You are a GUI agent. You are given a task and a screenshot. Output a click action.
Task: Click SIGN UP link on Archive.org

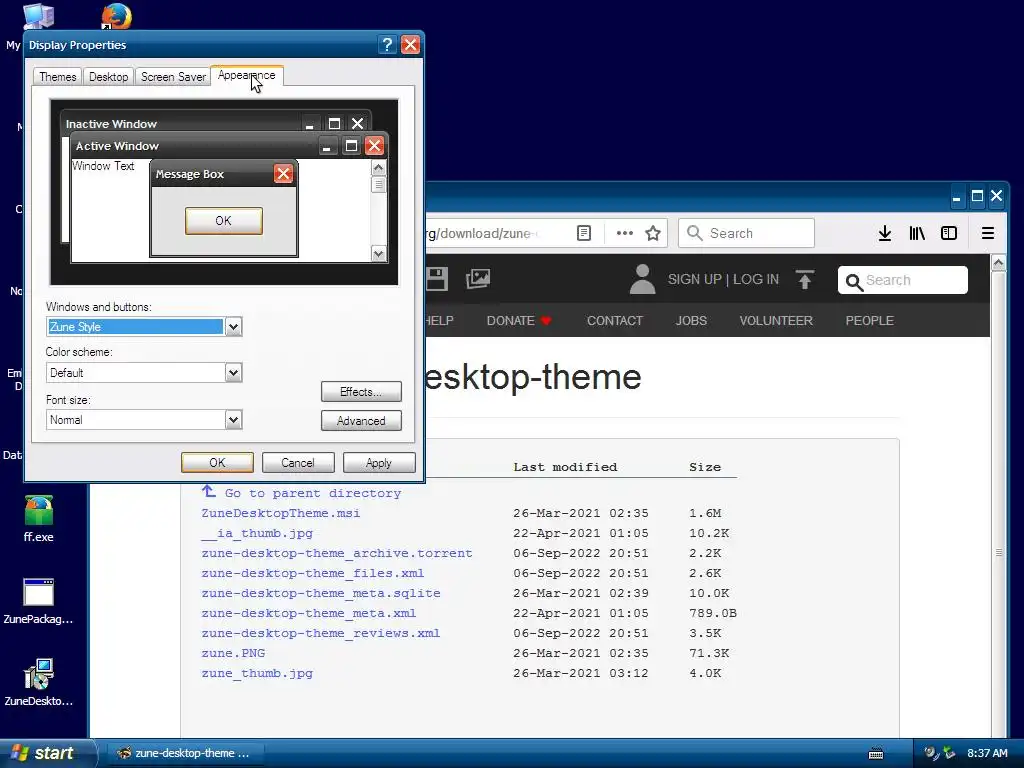[x=694, y=280]
